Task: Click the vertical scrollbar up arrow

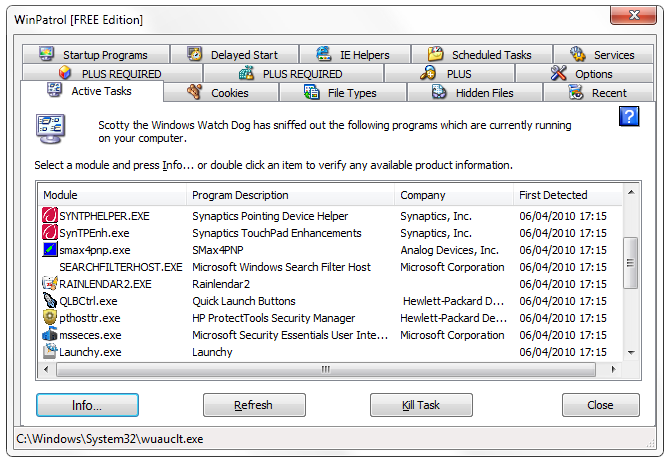Action: [x=631, y=192]
